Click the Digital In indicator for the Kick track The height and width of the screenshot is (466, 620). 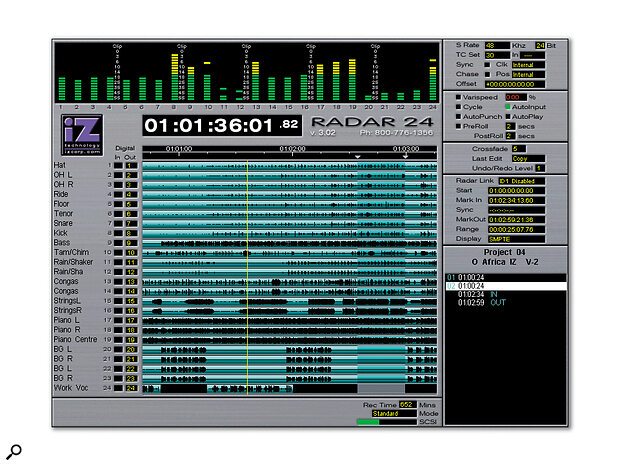118,232
